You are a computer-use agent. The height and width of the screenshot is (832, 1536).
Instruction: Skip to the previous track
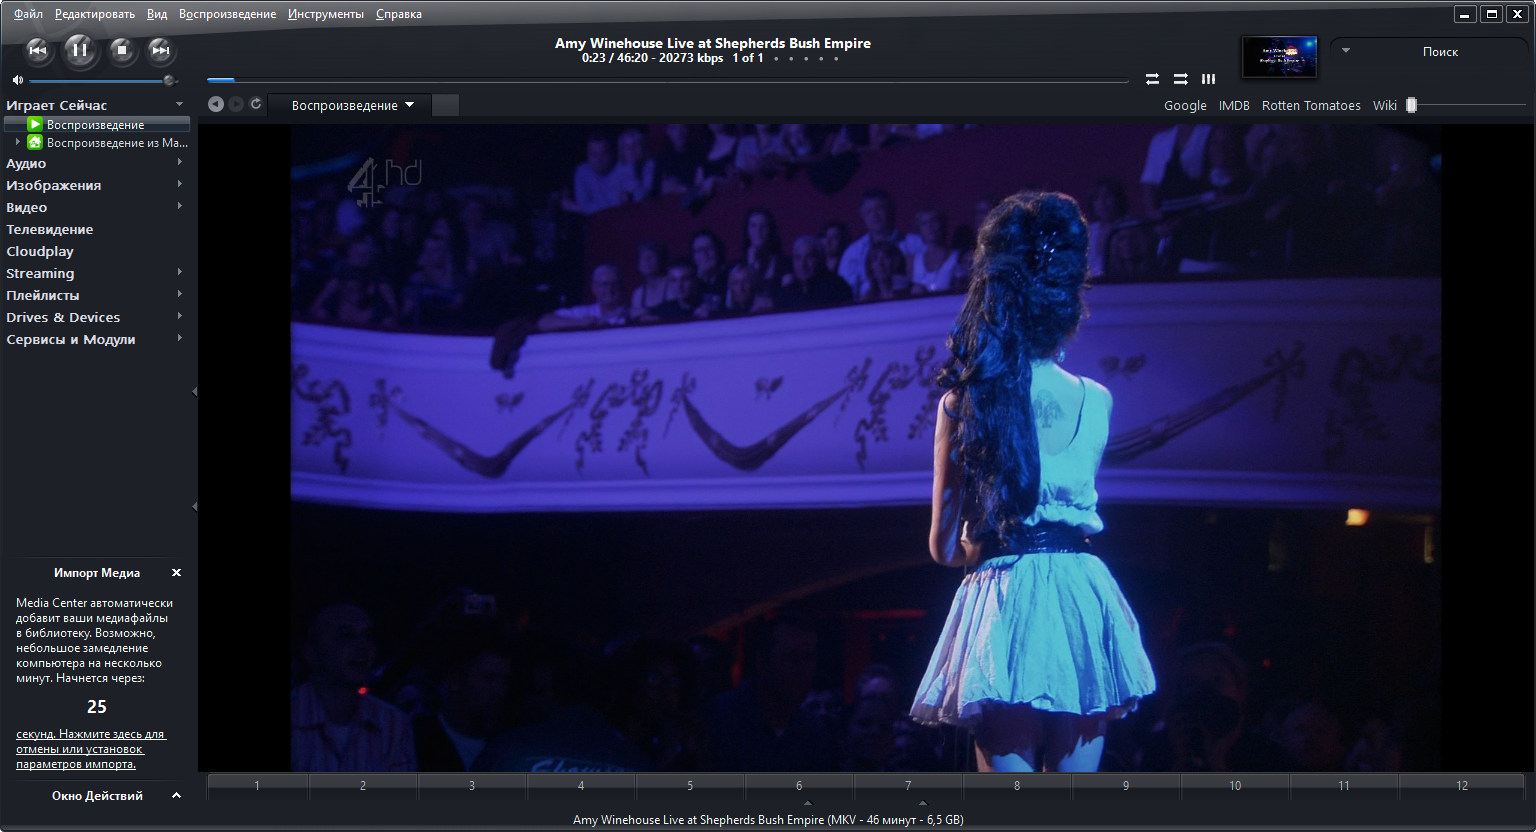coord(38,50)
